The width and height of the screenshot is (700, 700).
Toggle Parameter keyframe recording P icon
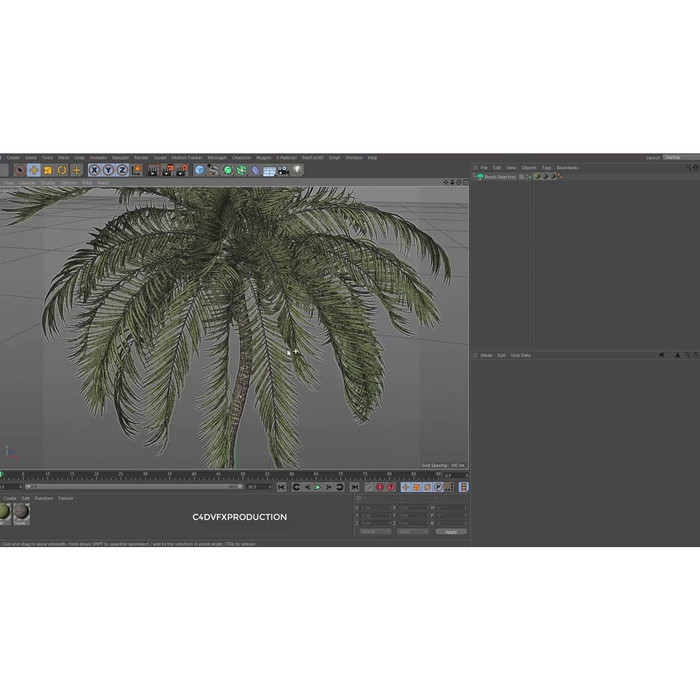pyautogui.click(x=438, y=487)
